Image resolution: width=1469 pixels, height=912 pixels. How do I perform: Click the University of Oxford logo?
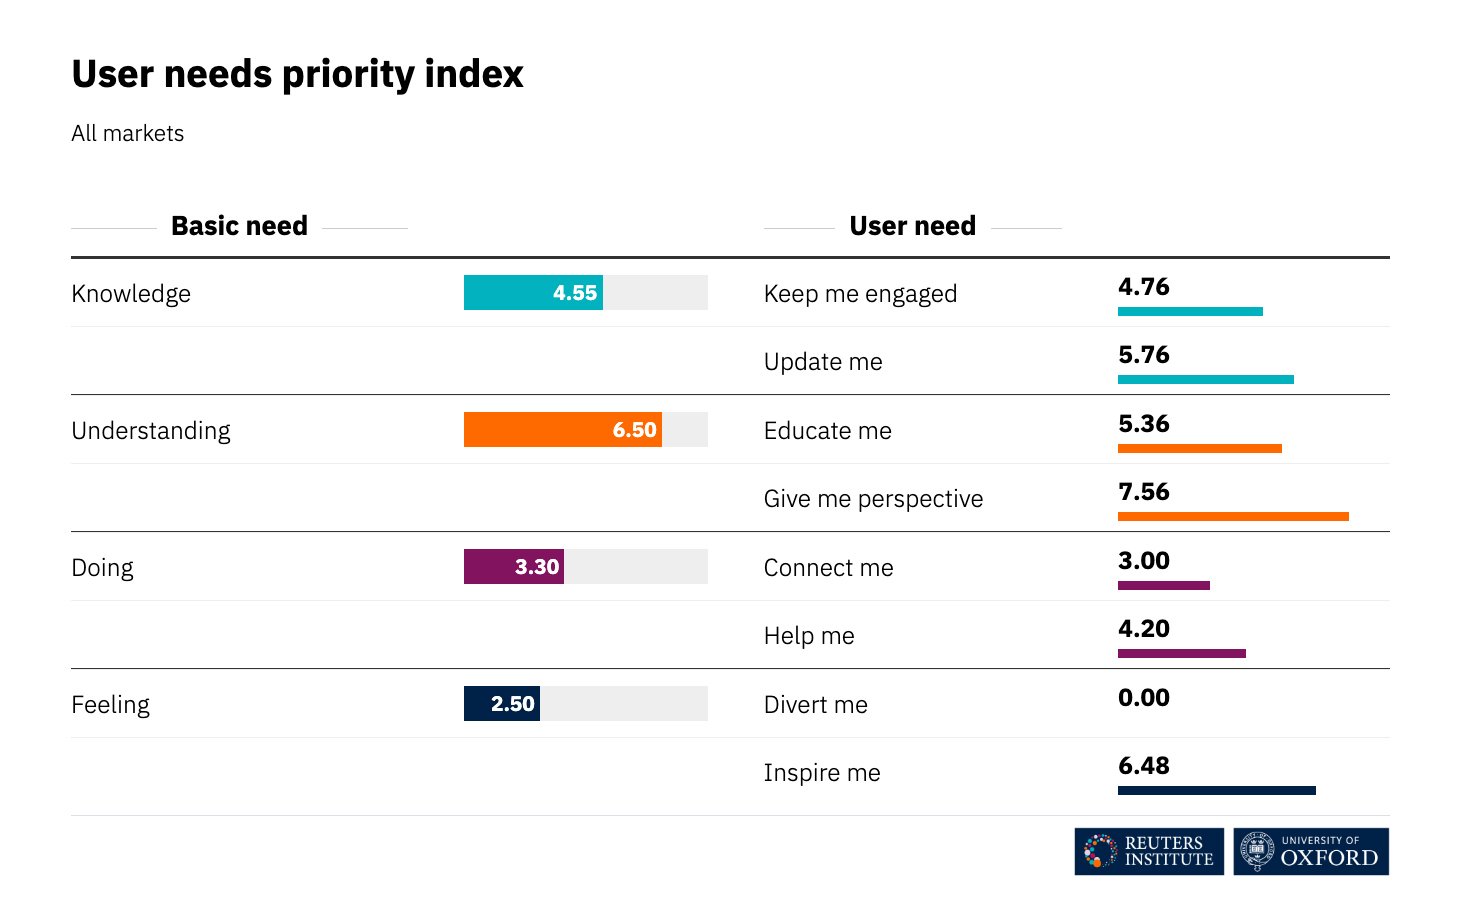tap(1310, 851)
